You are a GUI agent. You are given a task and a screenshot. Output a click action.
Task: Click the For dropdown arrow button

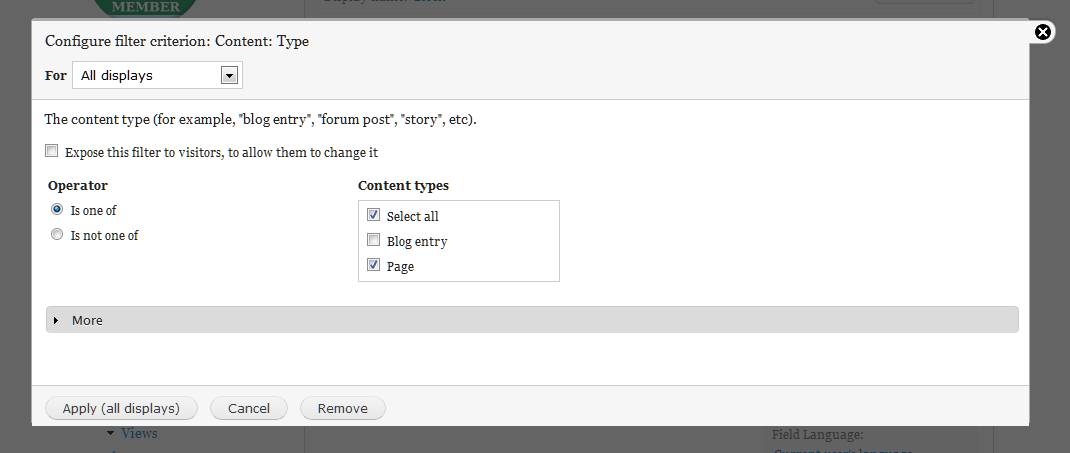tap(229, 76)
